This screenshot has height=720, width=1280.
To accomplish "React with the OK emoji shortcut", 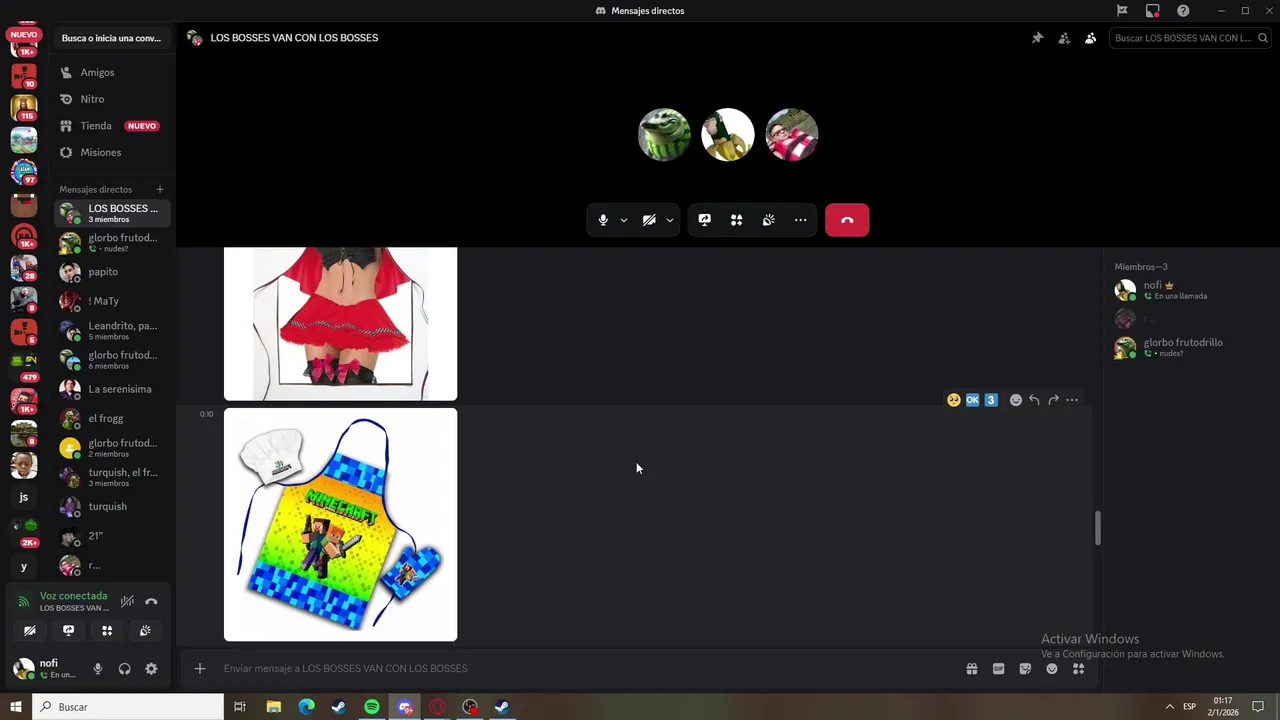I will point(972,400).
